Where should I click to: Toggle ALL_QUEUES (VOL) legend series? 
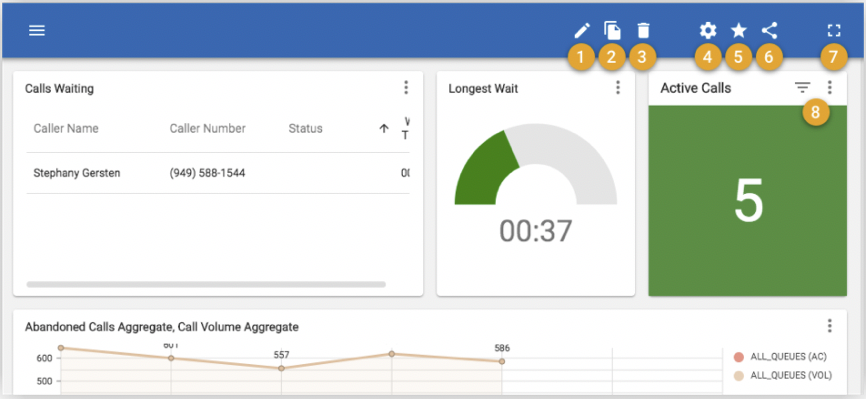tap(783, 376)
